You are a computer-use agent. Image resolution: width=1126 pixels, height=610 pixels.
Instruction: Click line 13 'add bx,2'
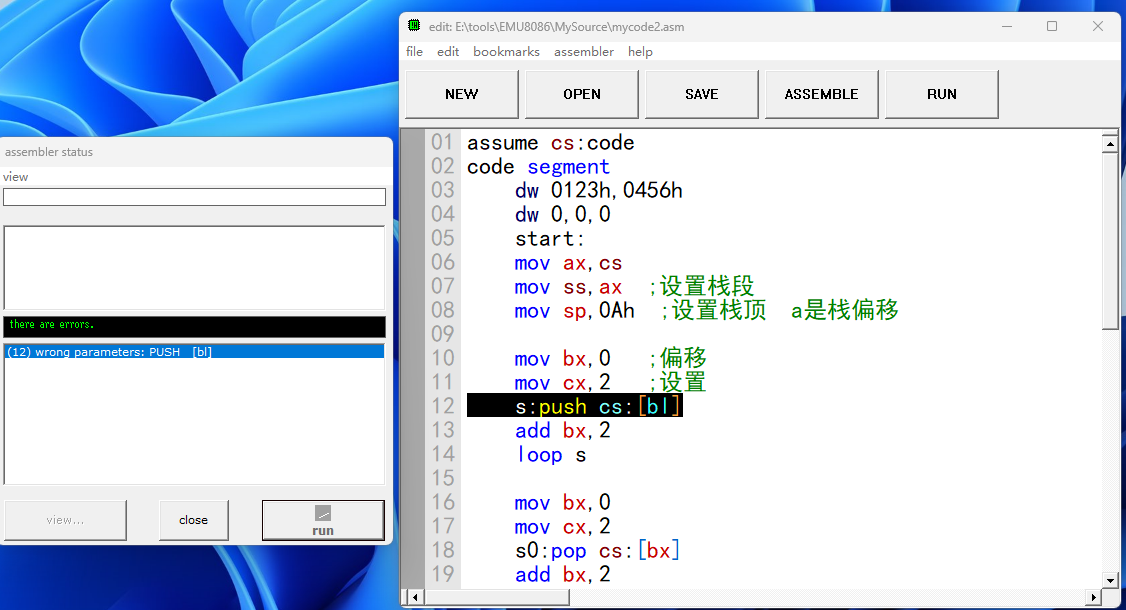pyautogui.click(x=563, y=431)
